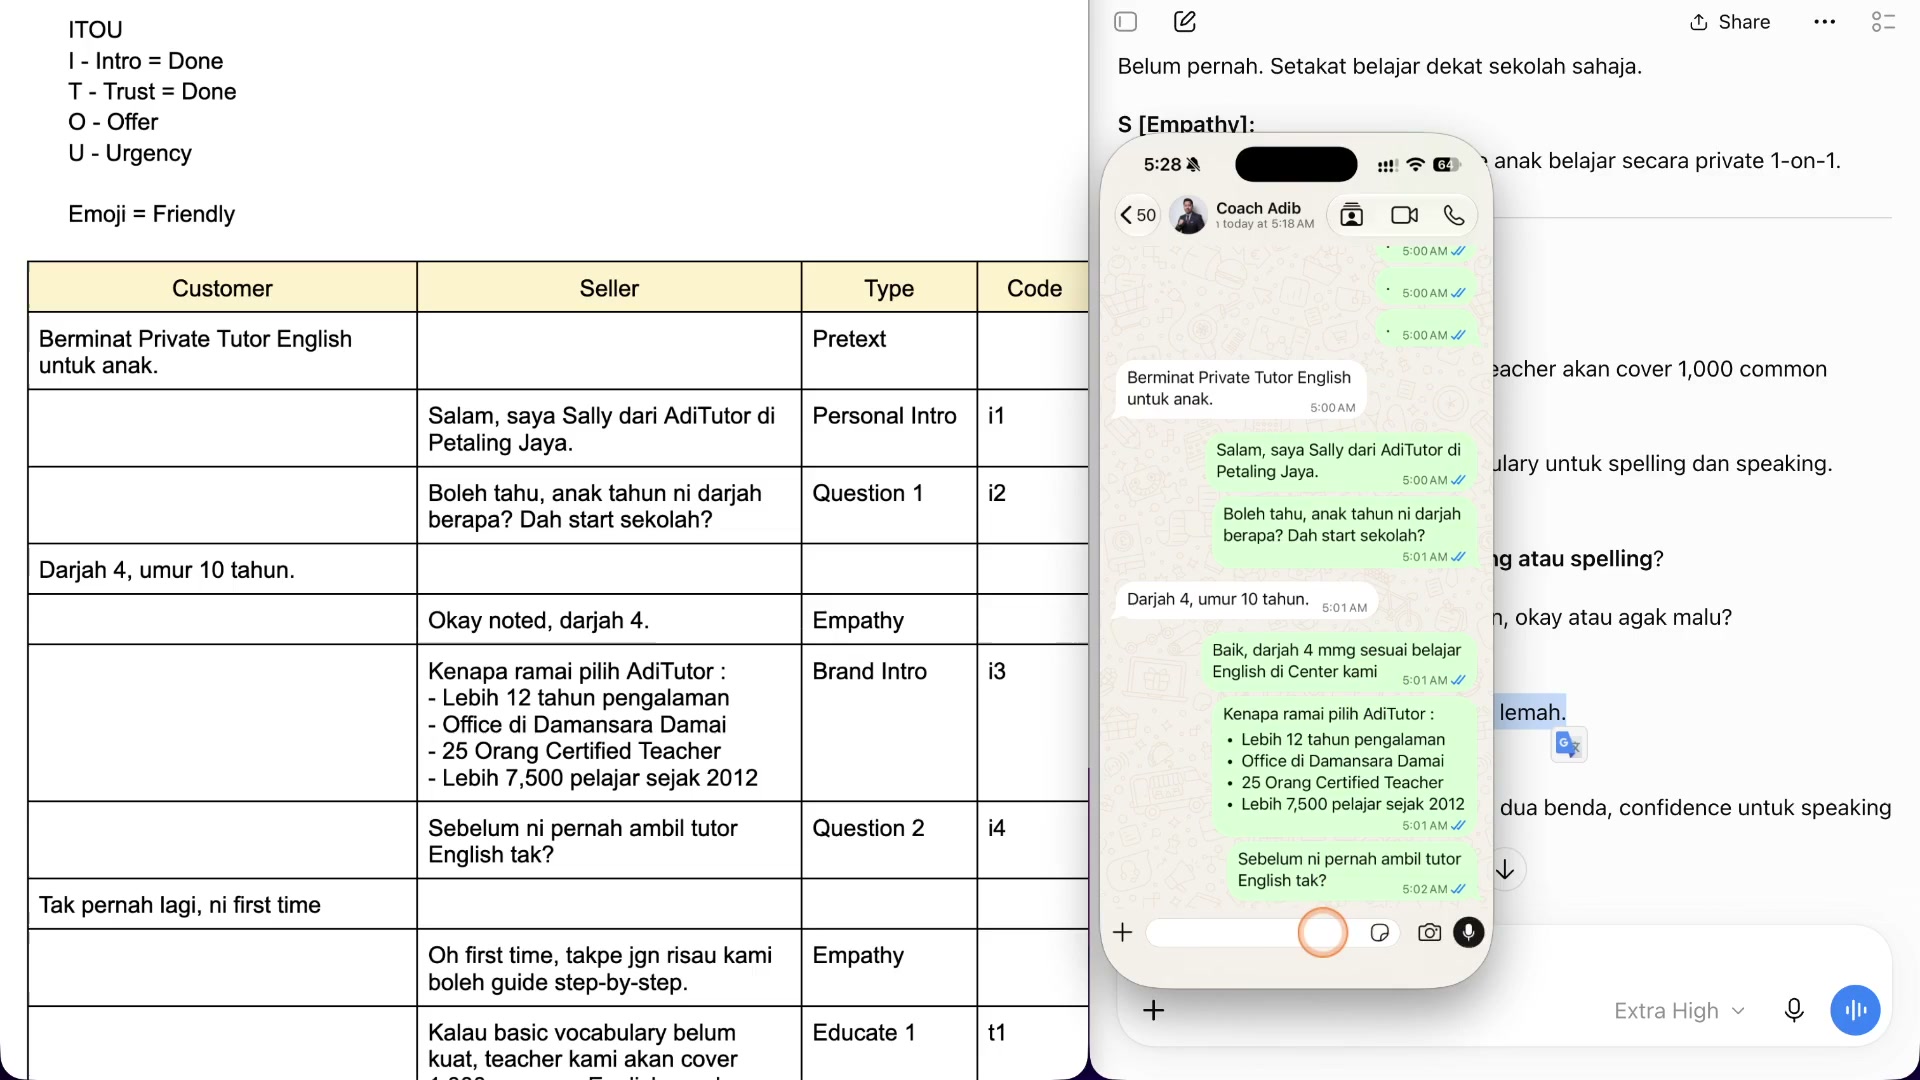1920x1080 pixels.
Task: Click 'Tak pernah lagi, ni first time' cell
Action: click(222, 905)
